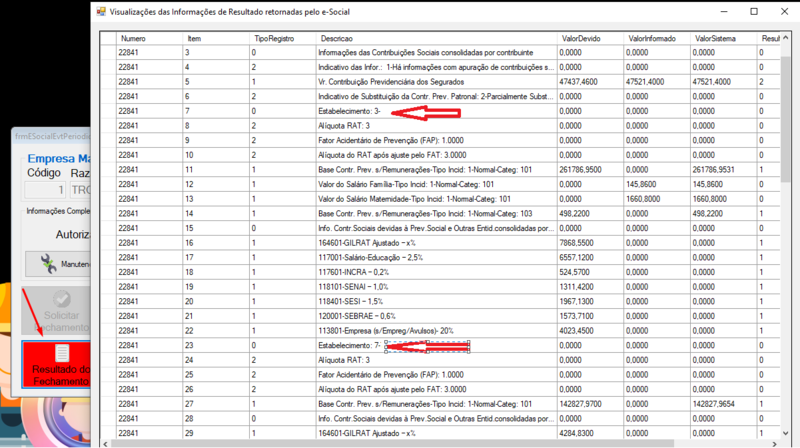Click Item cell '28'
The width and height of the screenshot is (800, 448).
pyautogui.click(x=216, y=418)
